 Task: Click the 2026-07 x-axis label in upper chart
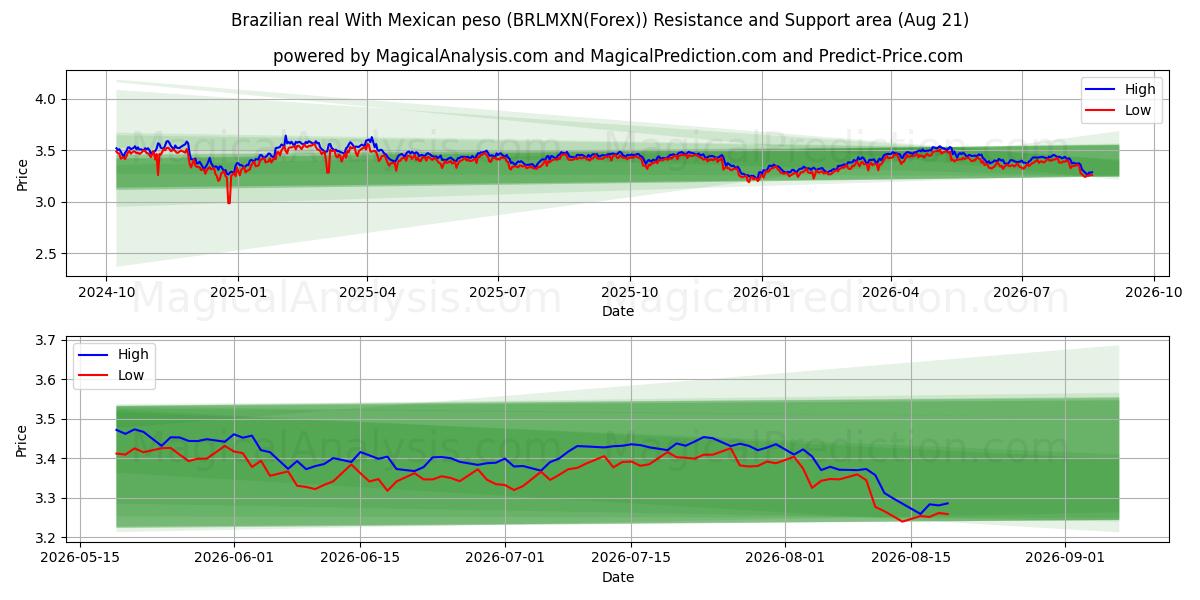coord(1021,292)
